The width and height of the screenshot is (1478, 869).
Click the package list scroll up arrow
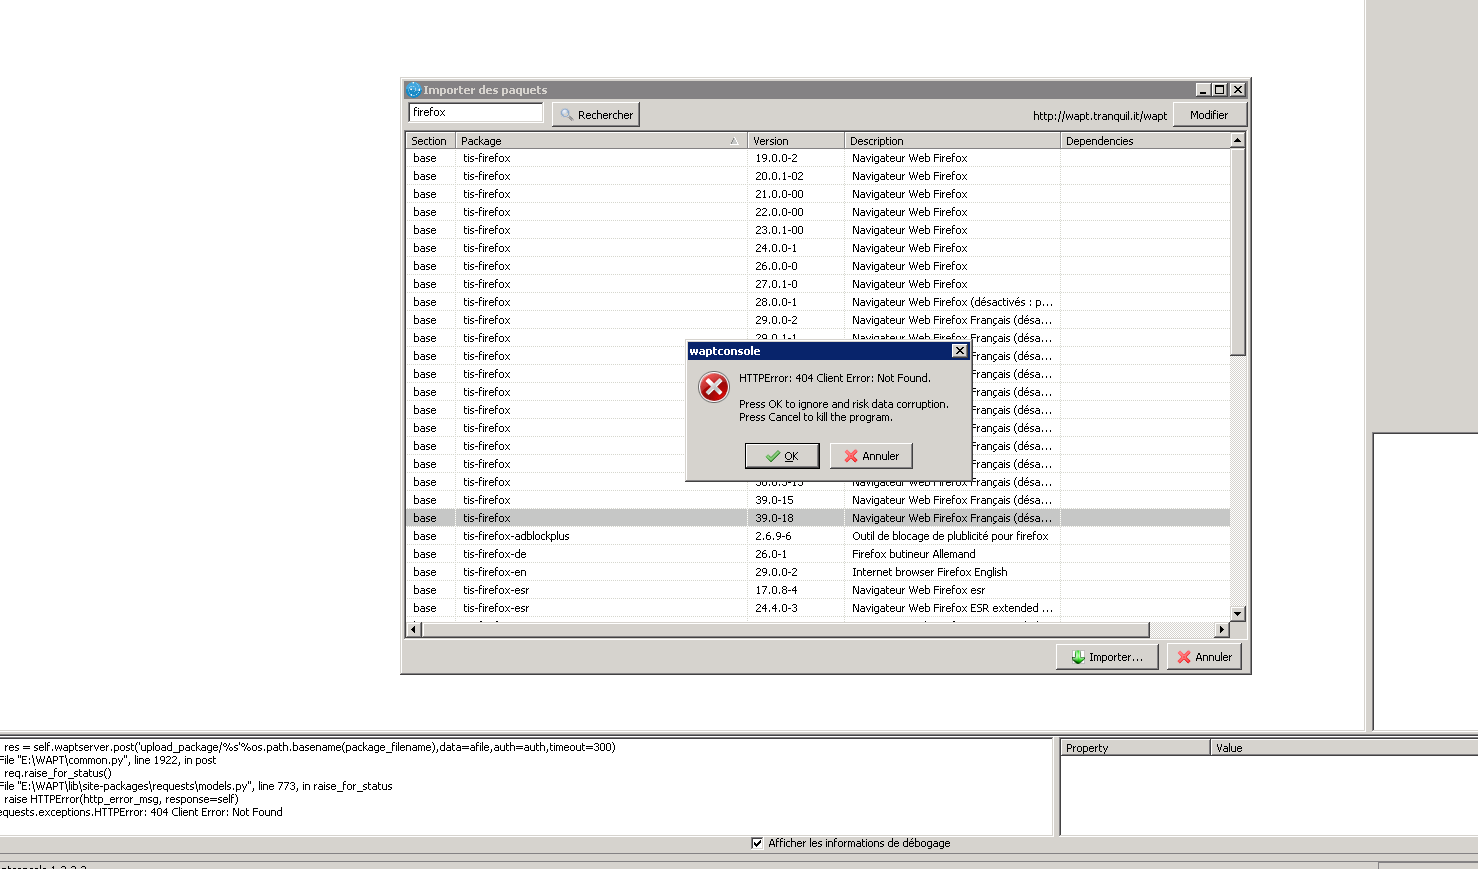click(x=1238, y=141)
